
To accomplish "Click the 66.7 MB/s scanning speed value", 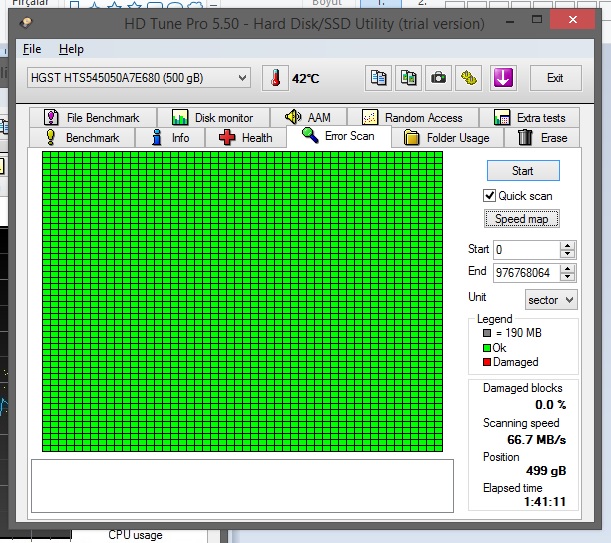I will [x=537, y=440].
